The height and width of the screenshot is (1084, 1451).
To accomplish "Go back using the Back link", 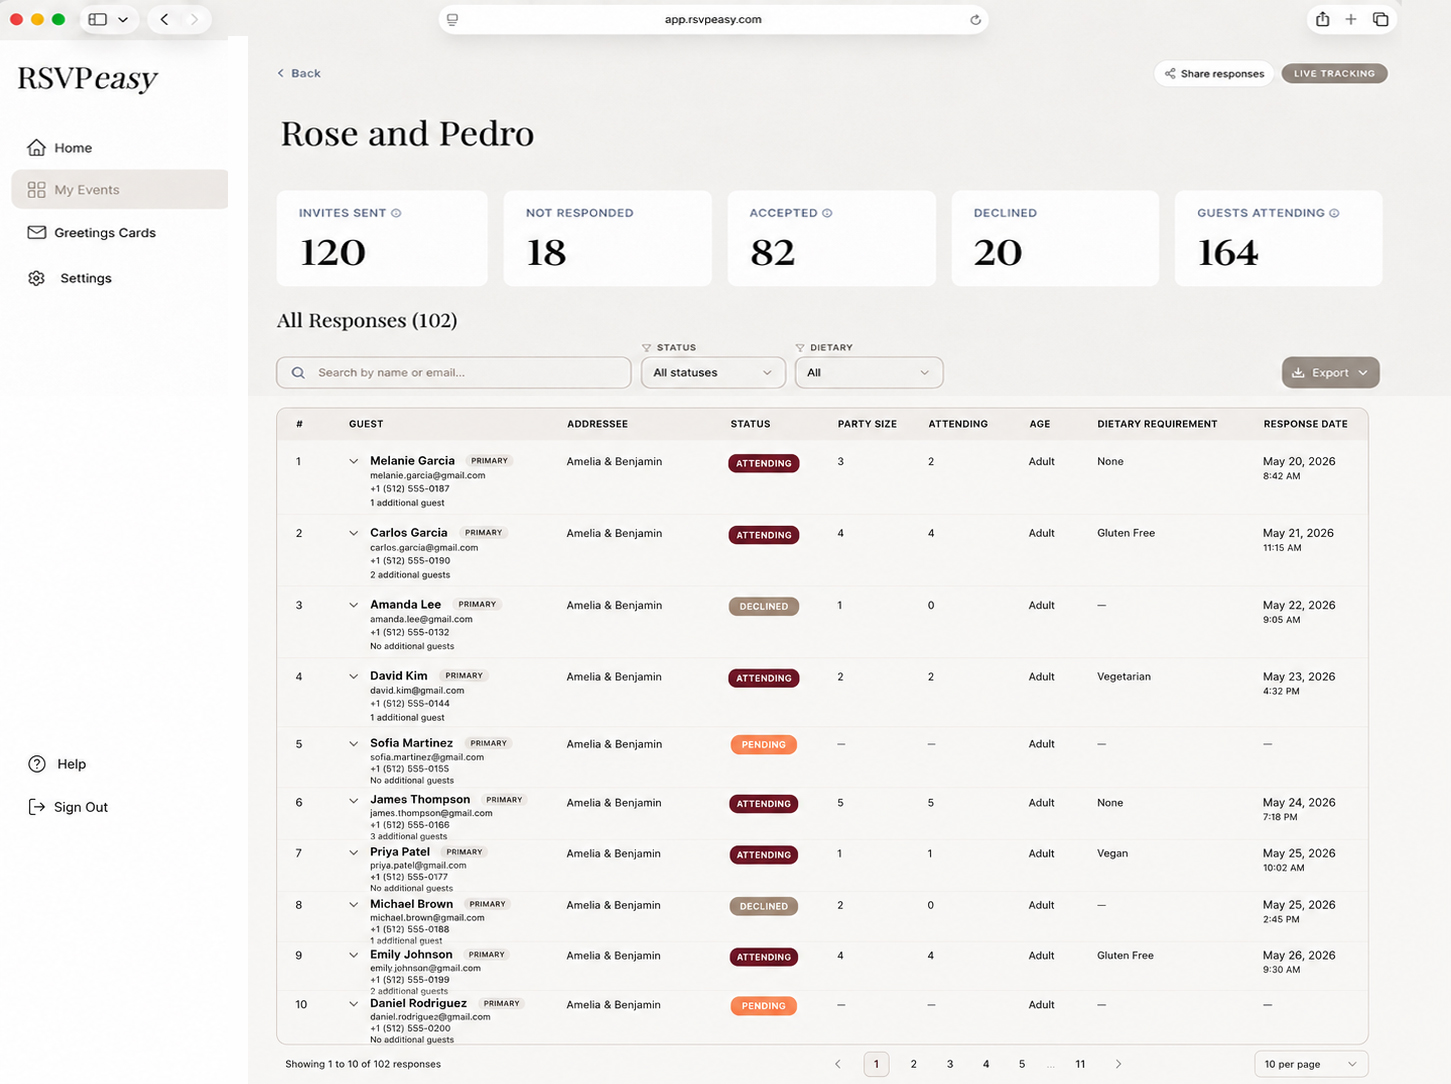I will (299, 73).
